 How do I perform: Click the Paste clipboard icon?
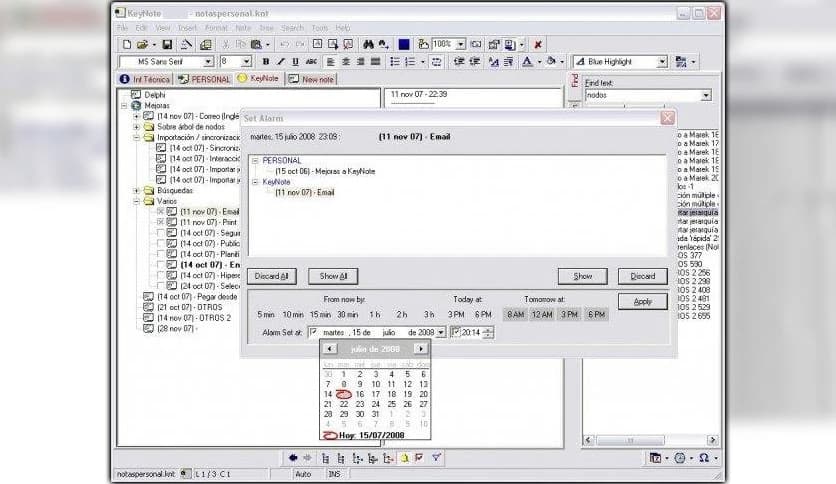tap(256, 45)
